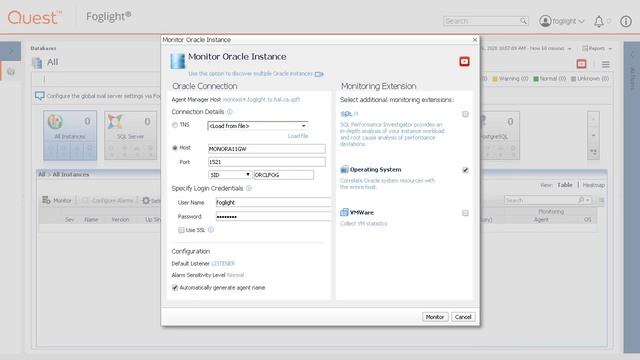640x360 pixels.
Task: Click the settings gear icon in toolbar
Action: click(146, 200)
